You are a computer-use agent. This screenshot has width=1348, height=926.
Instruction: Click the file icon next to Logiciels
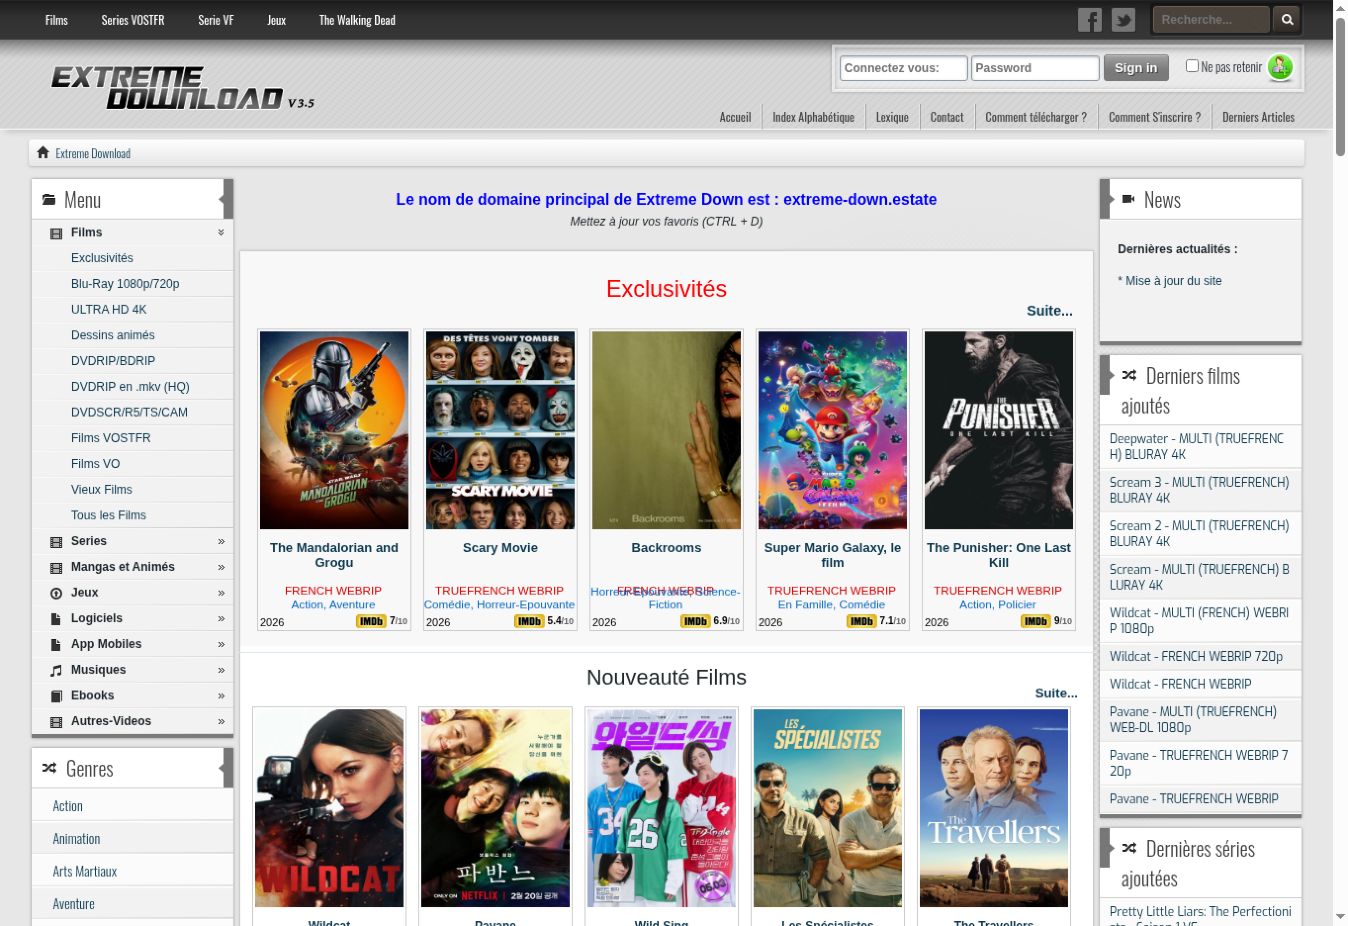coord(56,619)
